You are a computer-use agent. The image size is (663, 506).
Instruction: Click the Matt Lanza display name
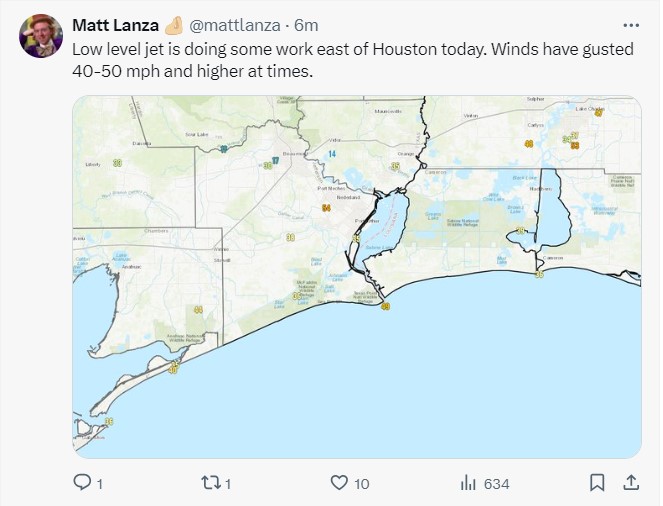tap(115, 25)
